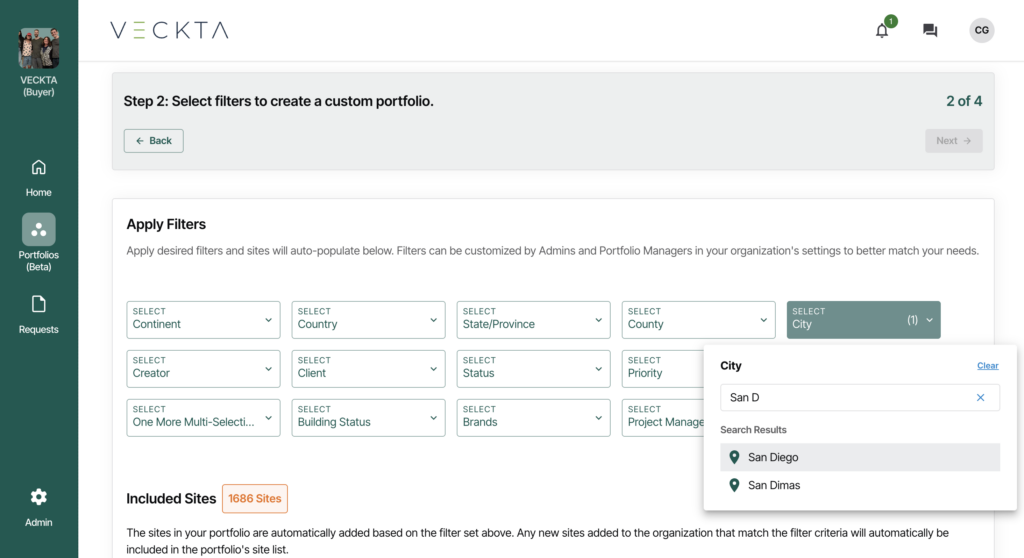The height and width of the screenshot is (558, 1024).
Task: Expand the Continent filter dropdown
Action: (x=203, y=320)
